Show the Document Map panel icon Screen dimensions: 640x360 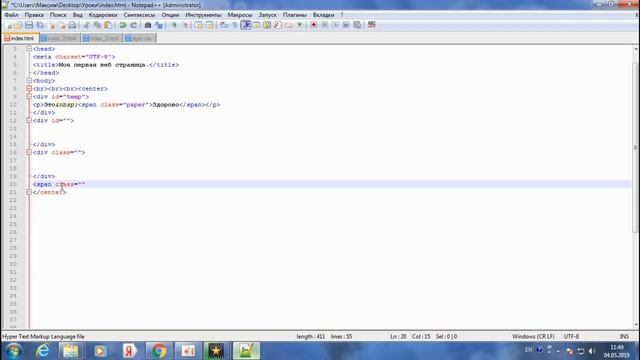pyautogui.click(x=267, y=25)
